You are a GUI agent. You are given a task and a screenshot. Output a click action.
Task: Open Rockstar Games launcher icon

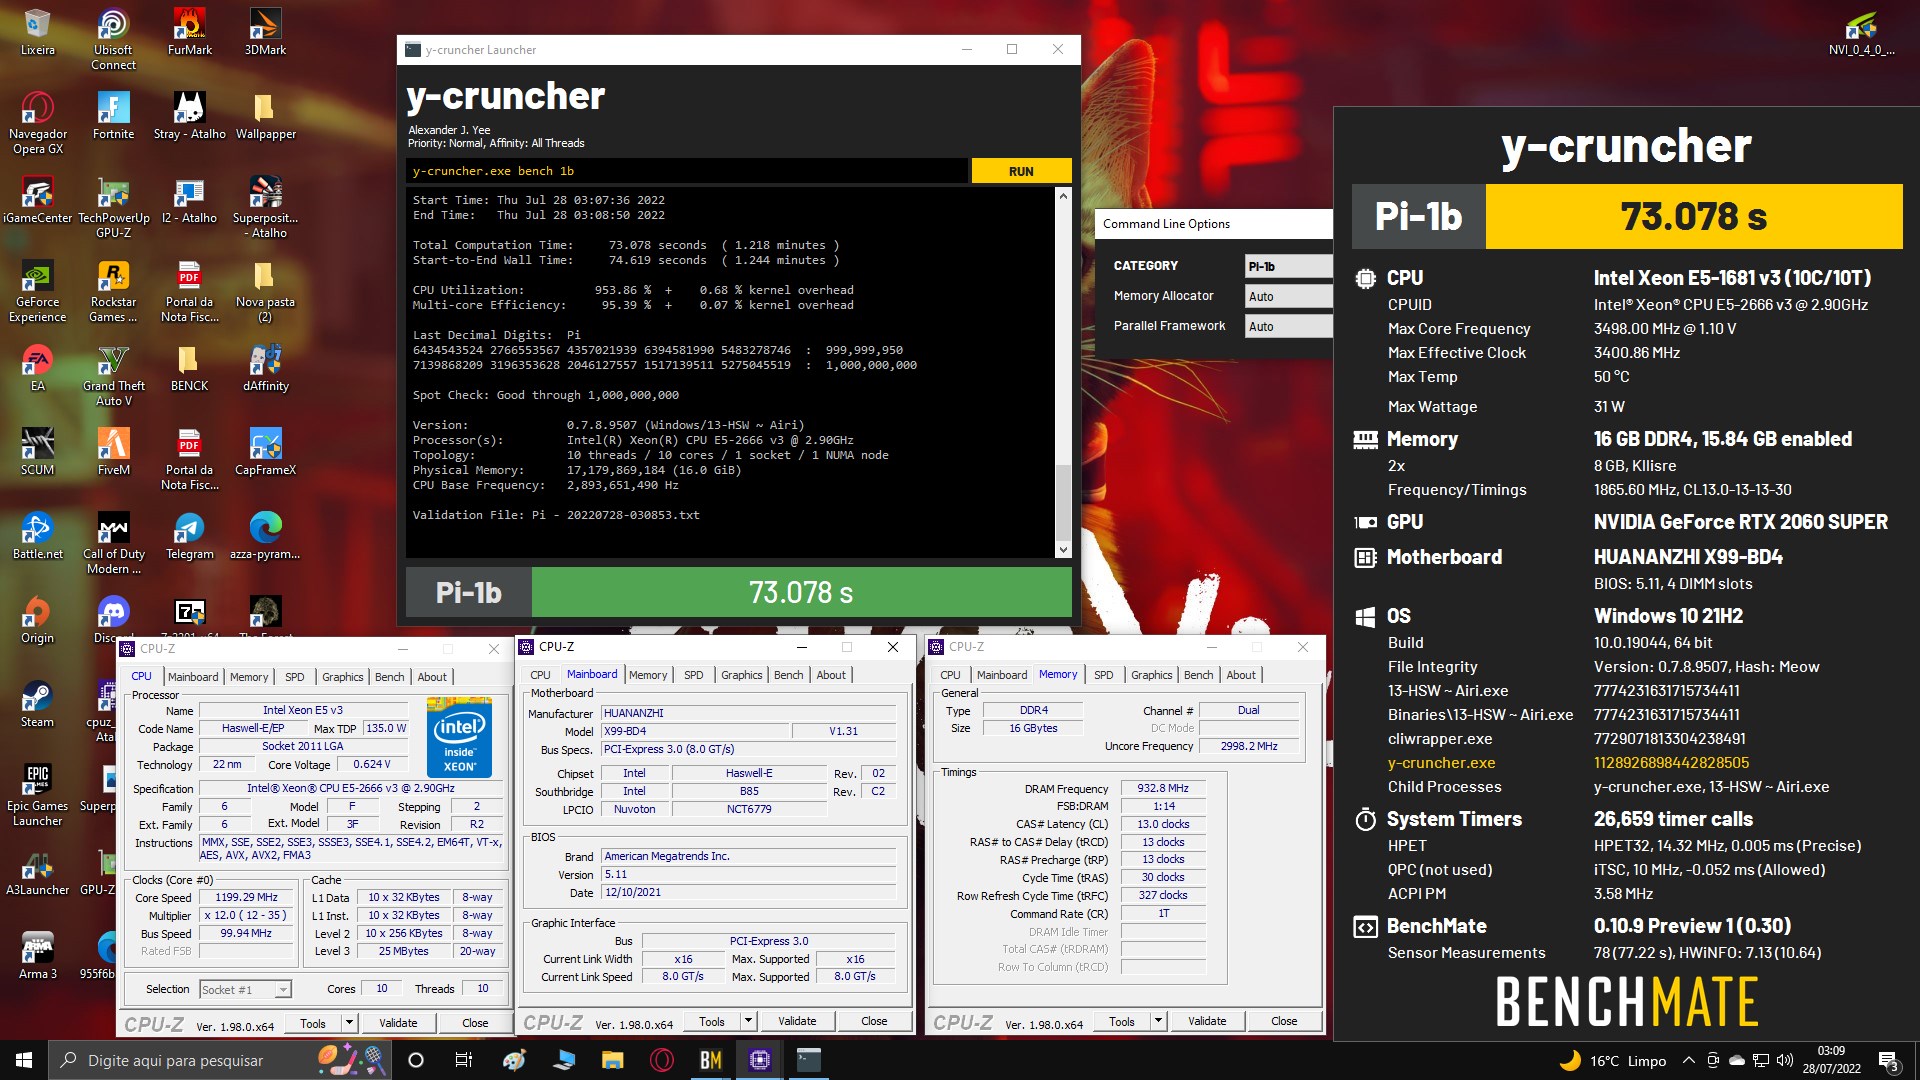pyautogui.click(x=113, y=291)
